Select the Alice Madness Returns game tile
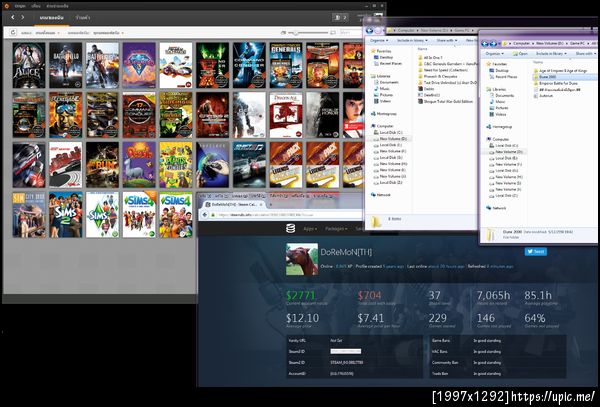This screenshot has height=407, width=600. pos(29,65)
